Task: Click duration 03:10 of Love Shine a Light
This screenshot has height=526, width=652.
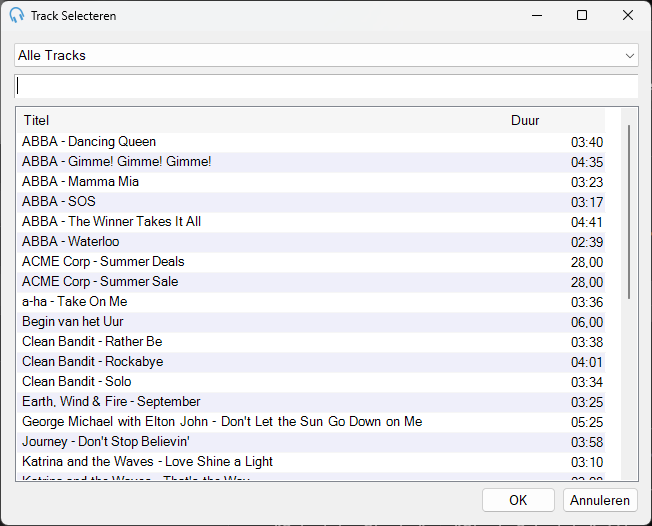Action: pyautogui.click(x=587, y=462)
